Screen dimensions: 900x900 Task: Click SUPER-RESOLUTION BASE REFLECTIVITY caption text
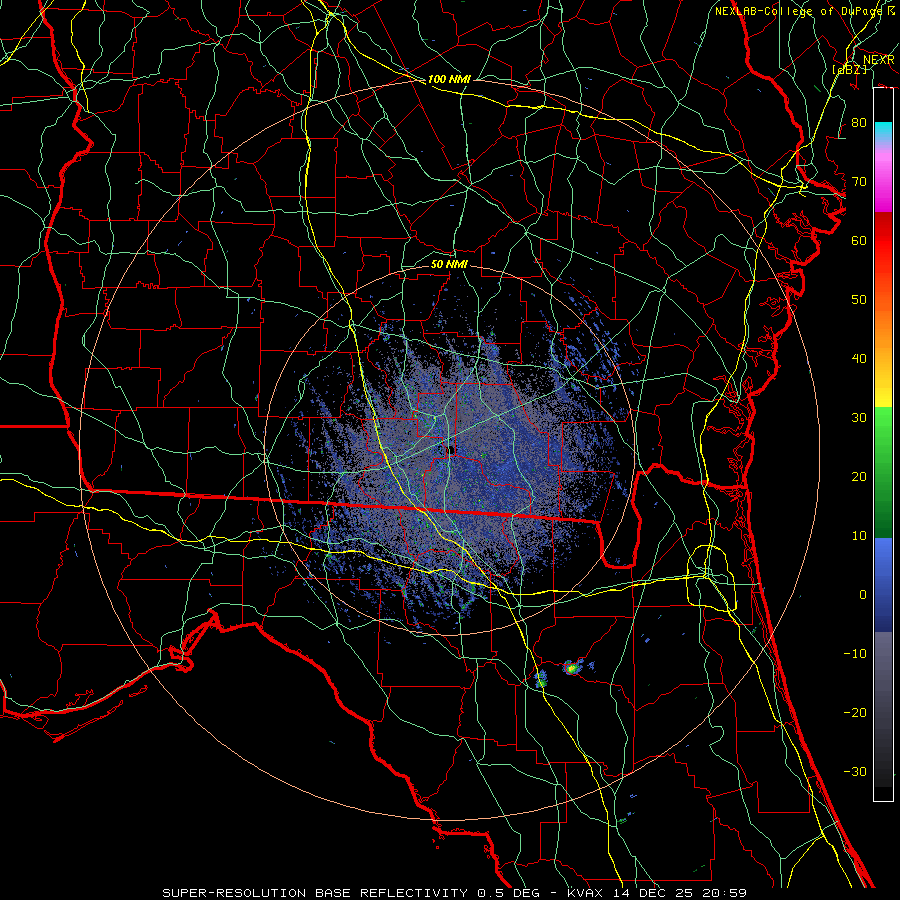pyautogui.click(x=315, y=893)
